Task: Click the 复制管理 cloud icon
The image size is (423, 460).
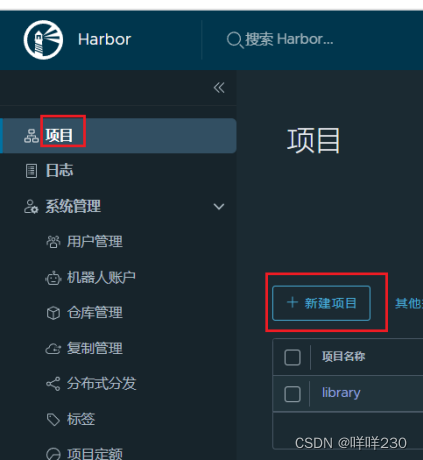Action: 53,349
